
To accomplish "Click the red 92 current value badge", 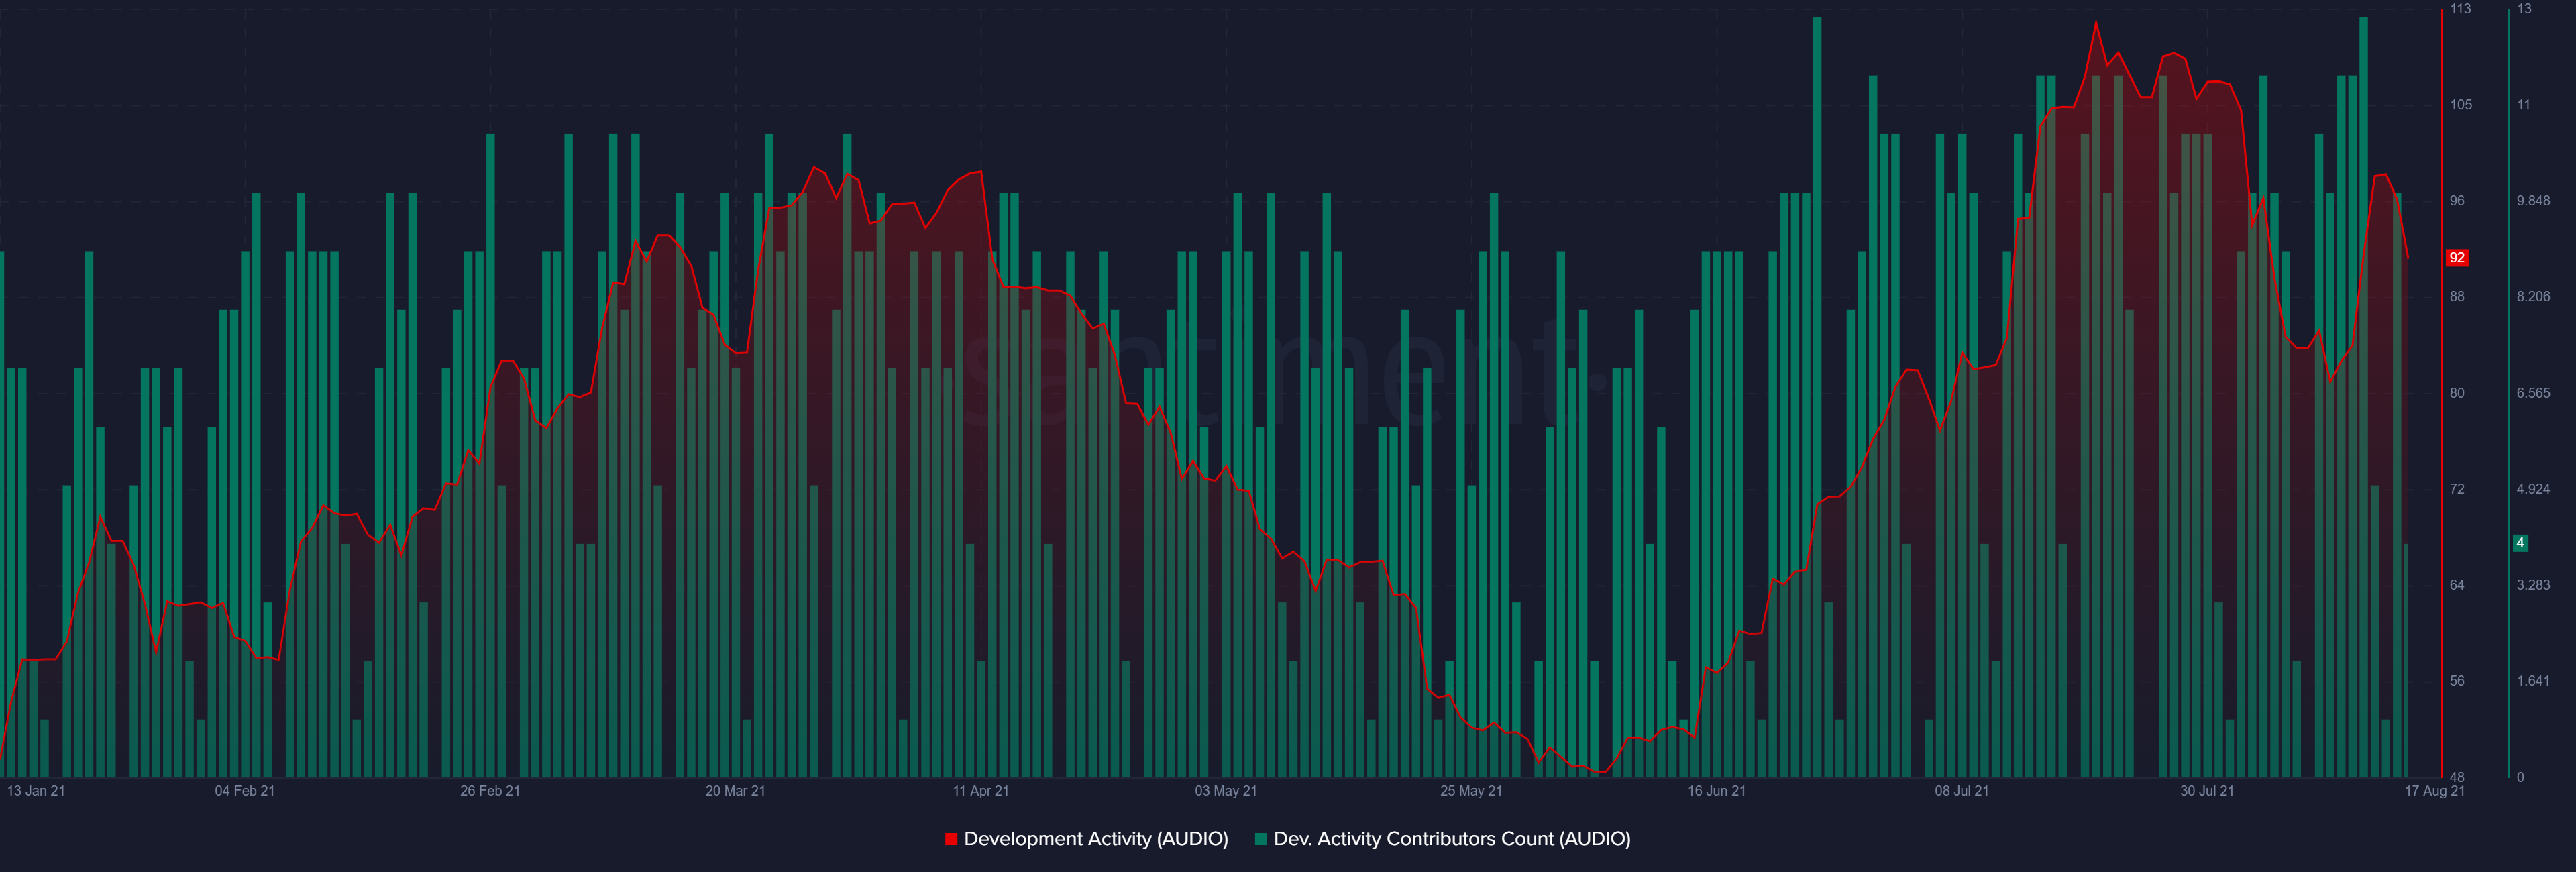I will pyautogui.click(x=2456, y=258).
